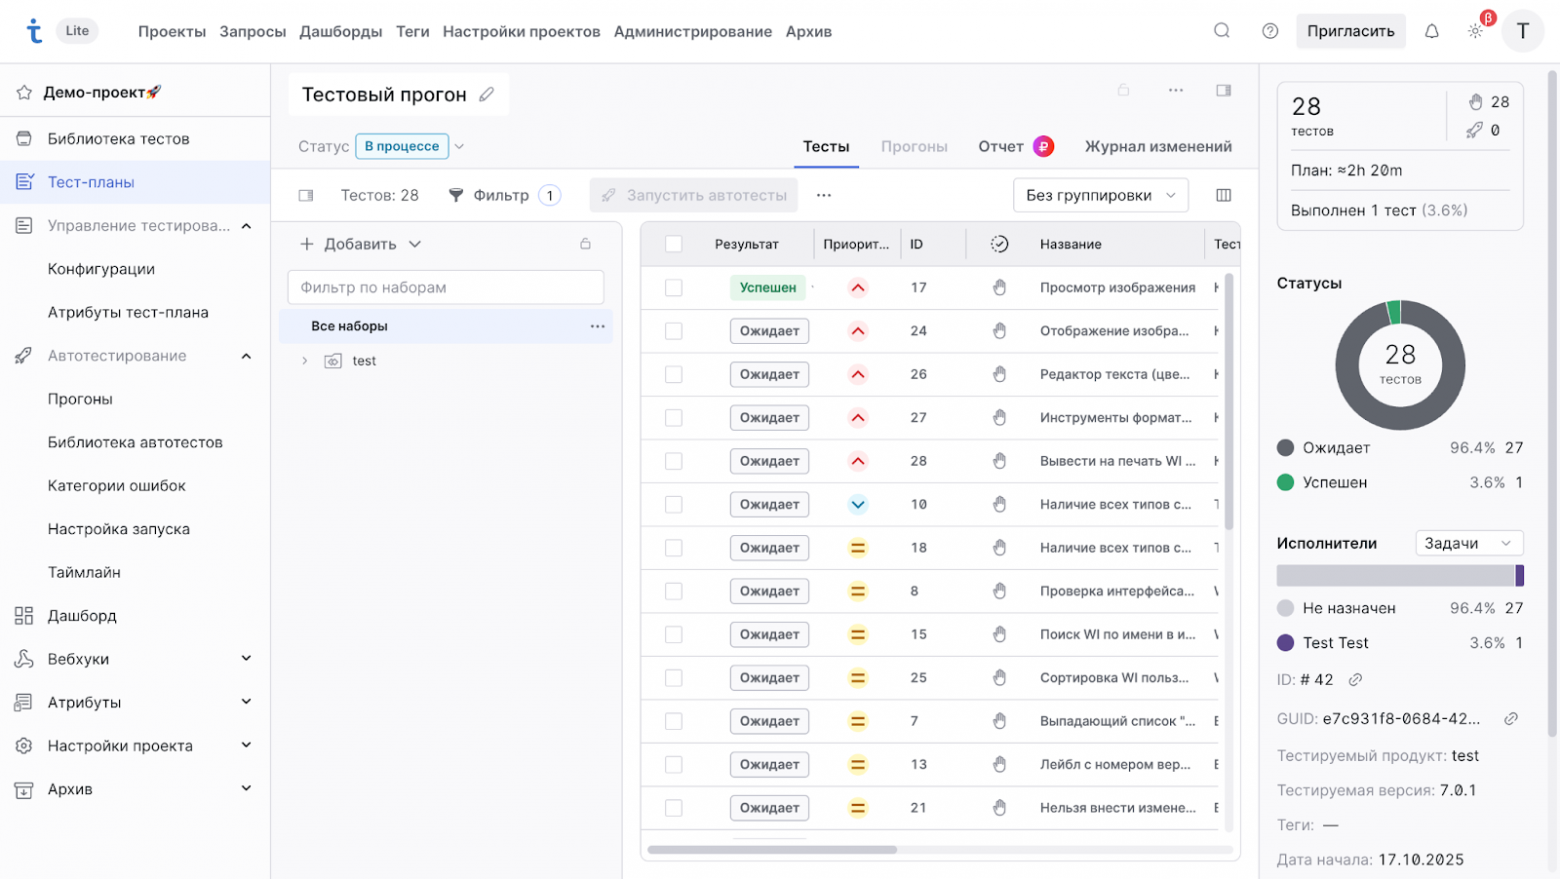Open the Задачи dropdown in Исполнители
Image resolution: width=1560 pixels, height=879 pixels.
coord(1468,543)
